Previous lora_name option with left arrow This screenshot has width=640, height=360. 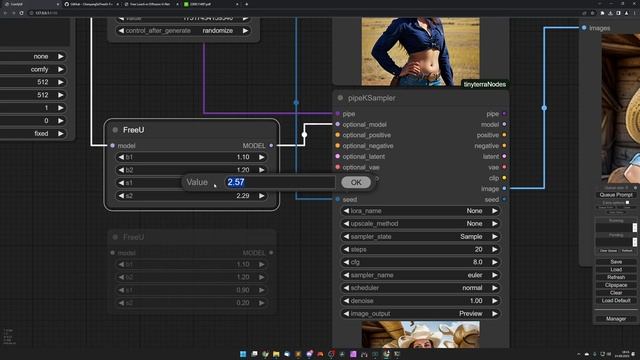346,211
